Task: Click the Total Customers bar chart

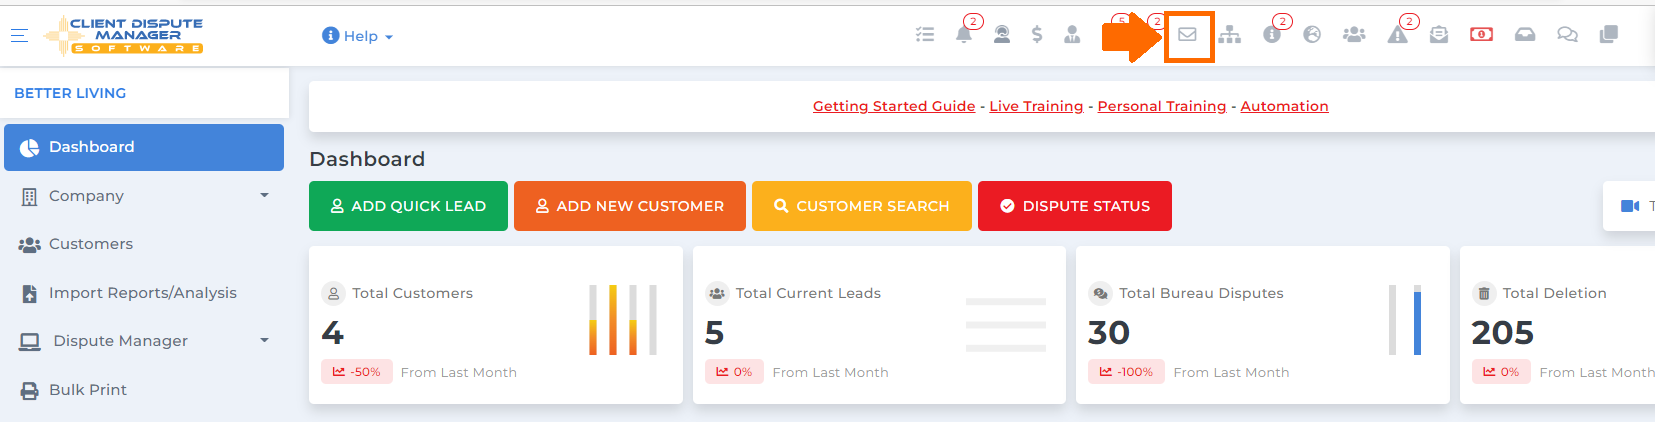Action: click(623, 320)
